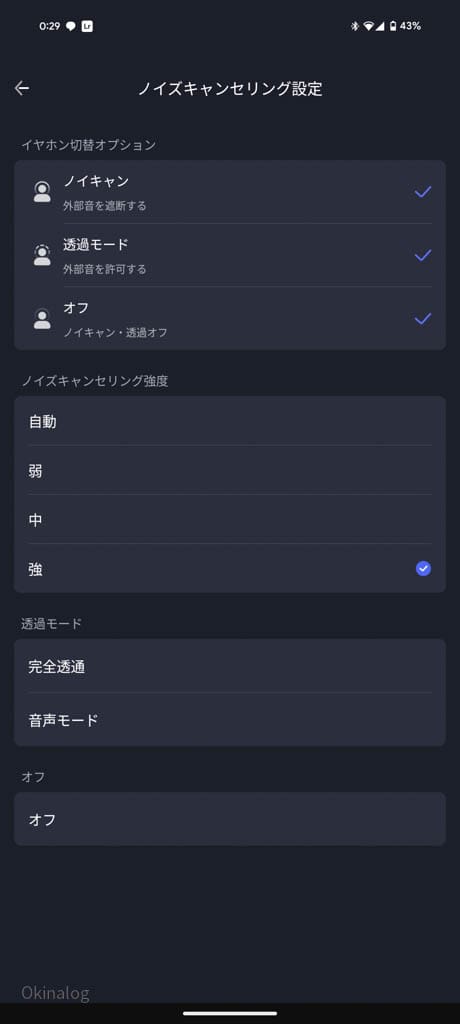Tap the home gesture bar

[230, 1013]
